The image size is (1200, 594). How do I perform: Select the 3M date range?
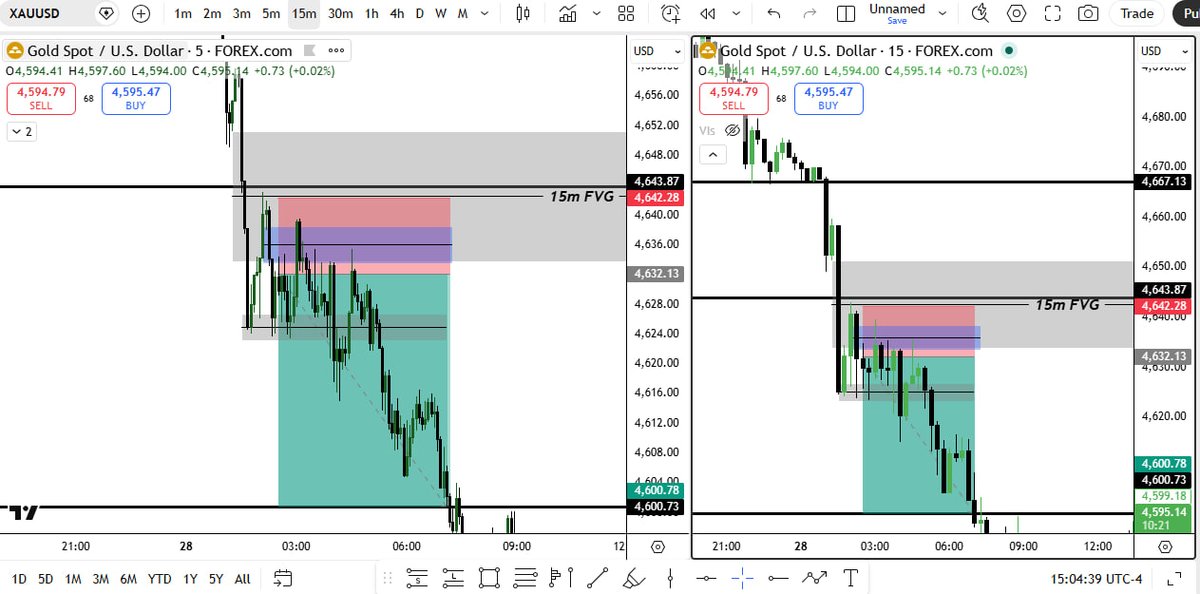pos(100,578)
